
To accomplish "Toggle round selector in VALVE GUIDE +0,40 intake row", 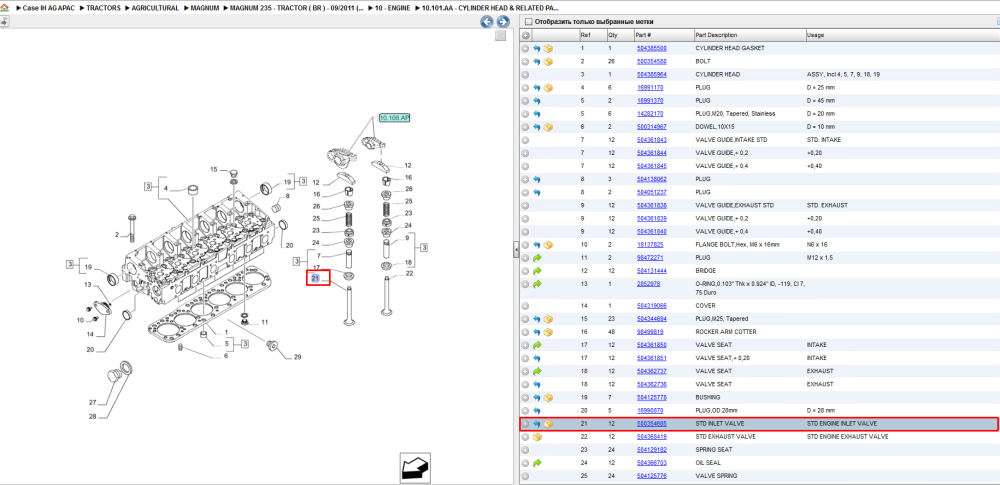I will pyautogui.click(x=526, y=166).
